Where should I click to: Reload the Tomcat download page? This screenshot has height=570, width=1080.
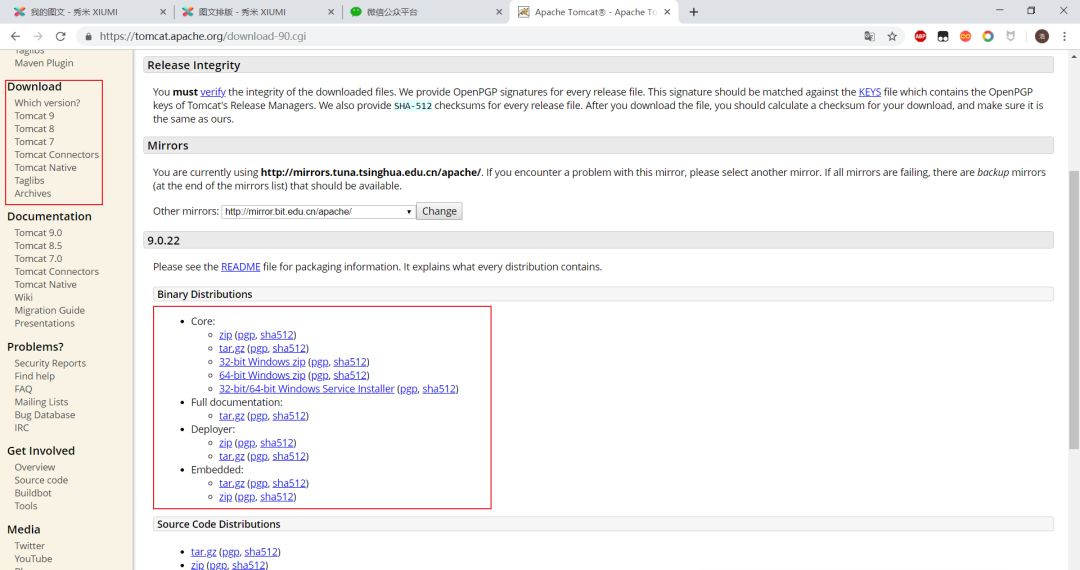(61, 36)
